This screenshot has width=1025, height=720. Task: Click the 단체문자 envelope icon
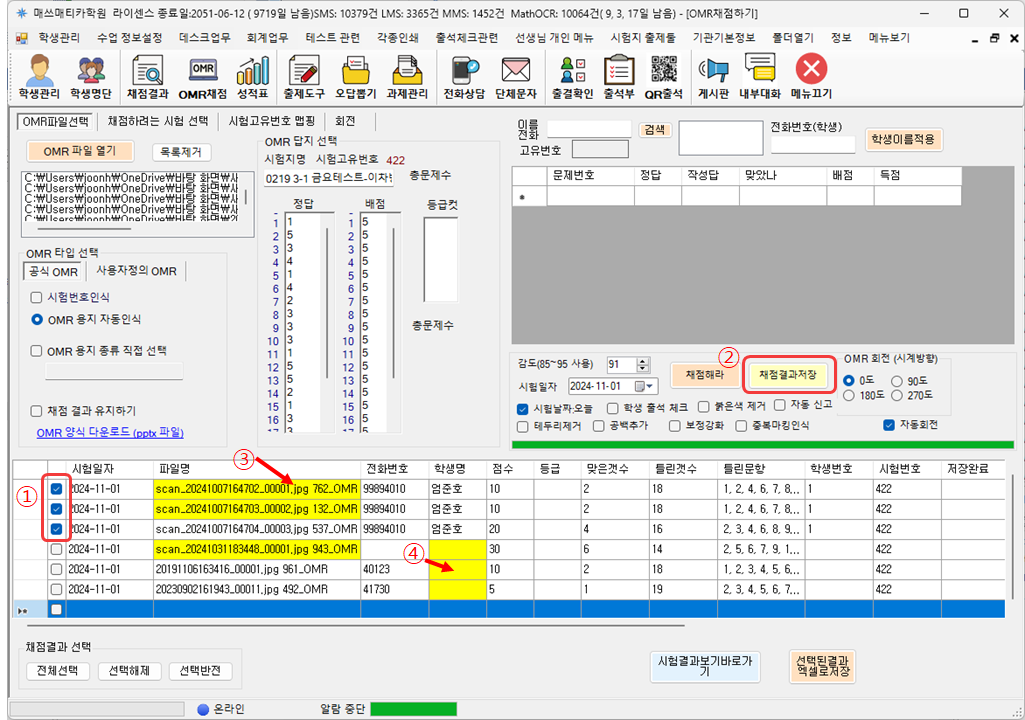pyautogui.click(x=516, y=77)
